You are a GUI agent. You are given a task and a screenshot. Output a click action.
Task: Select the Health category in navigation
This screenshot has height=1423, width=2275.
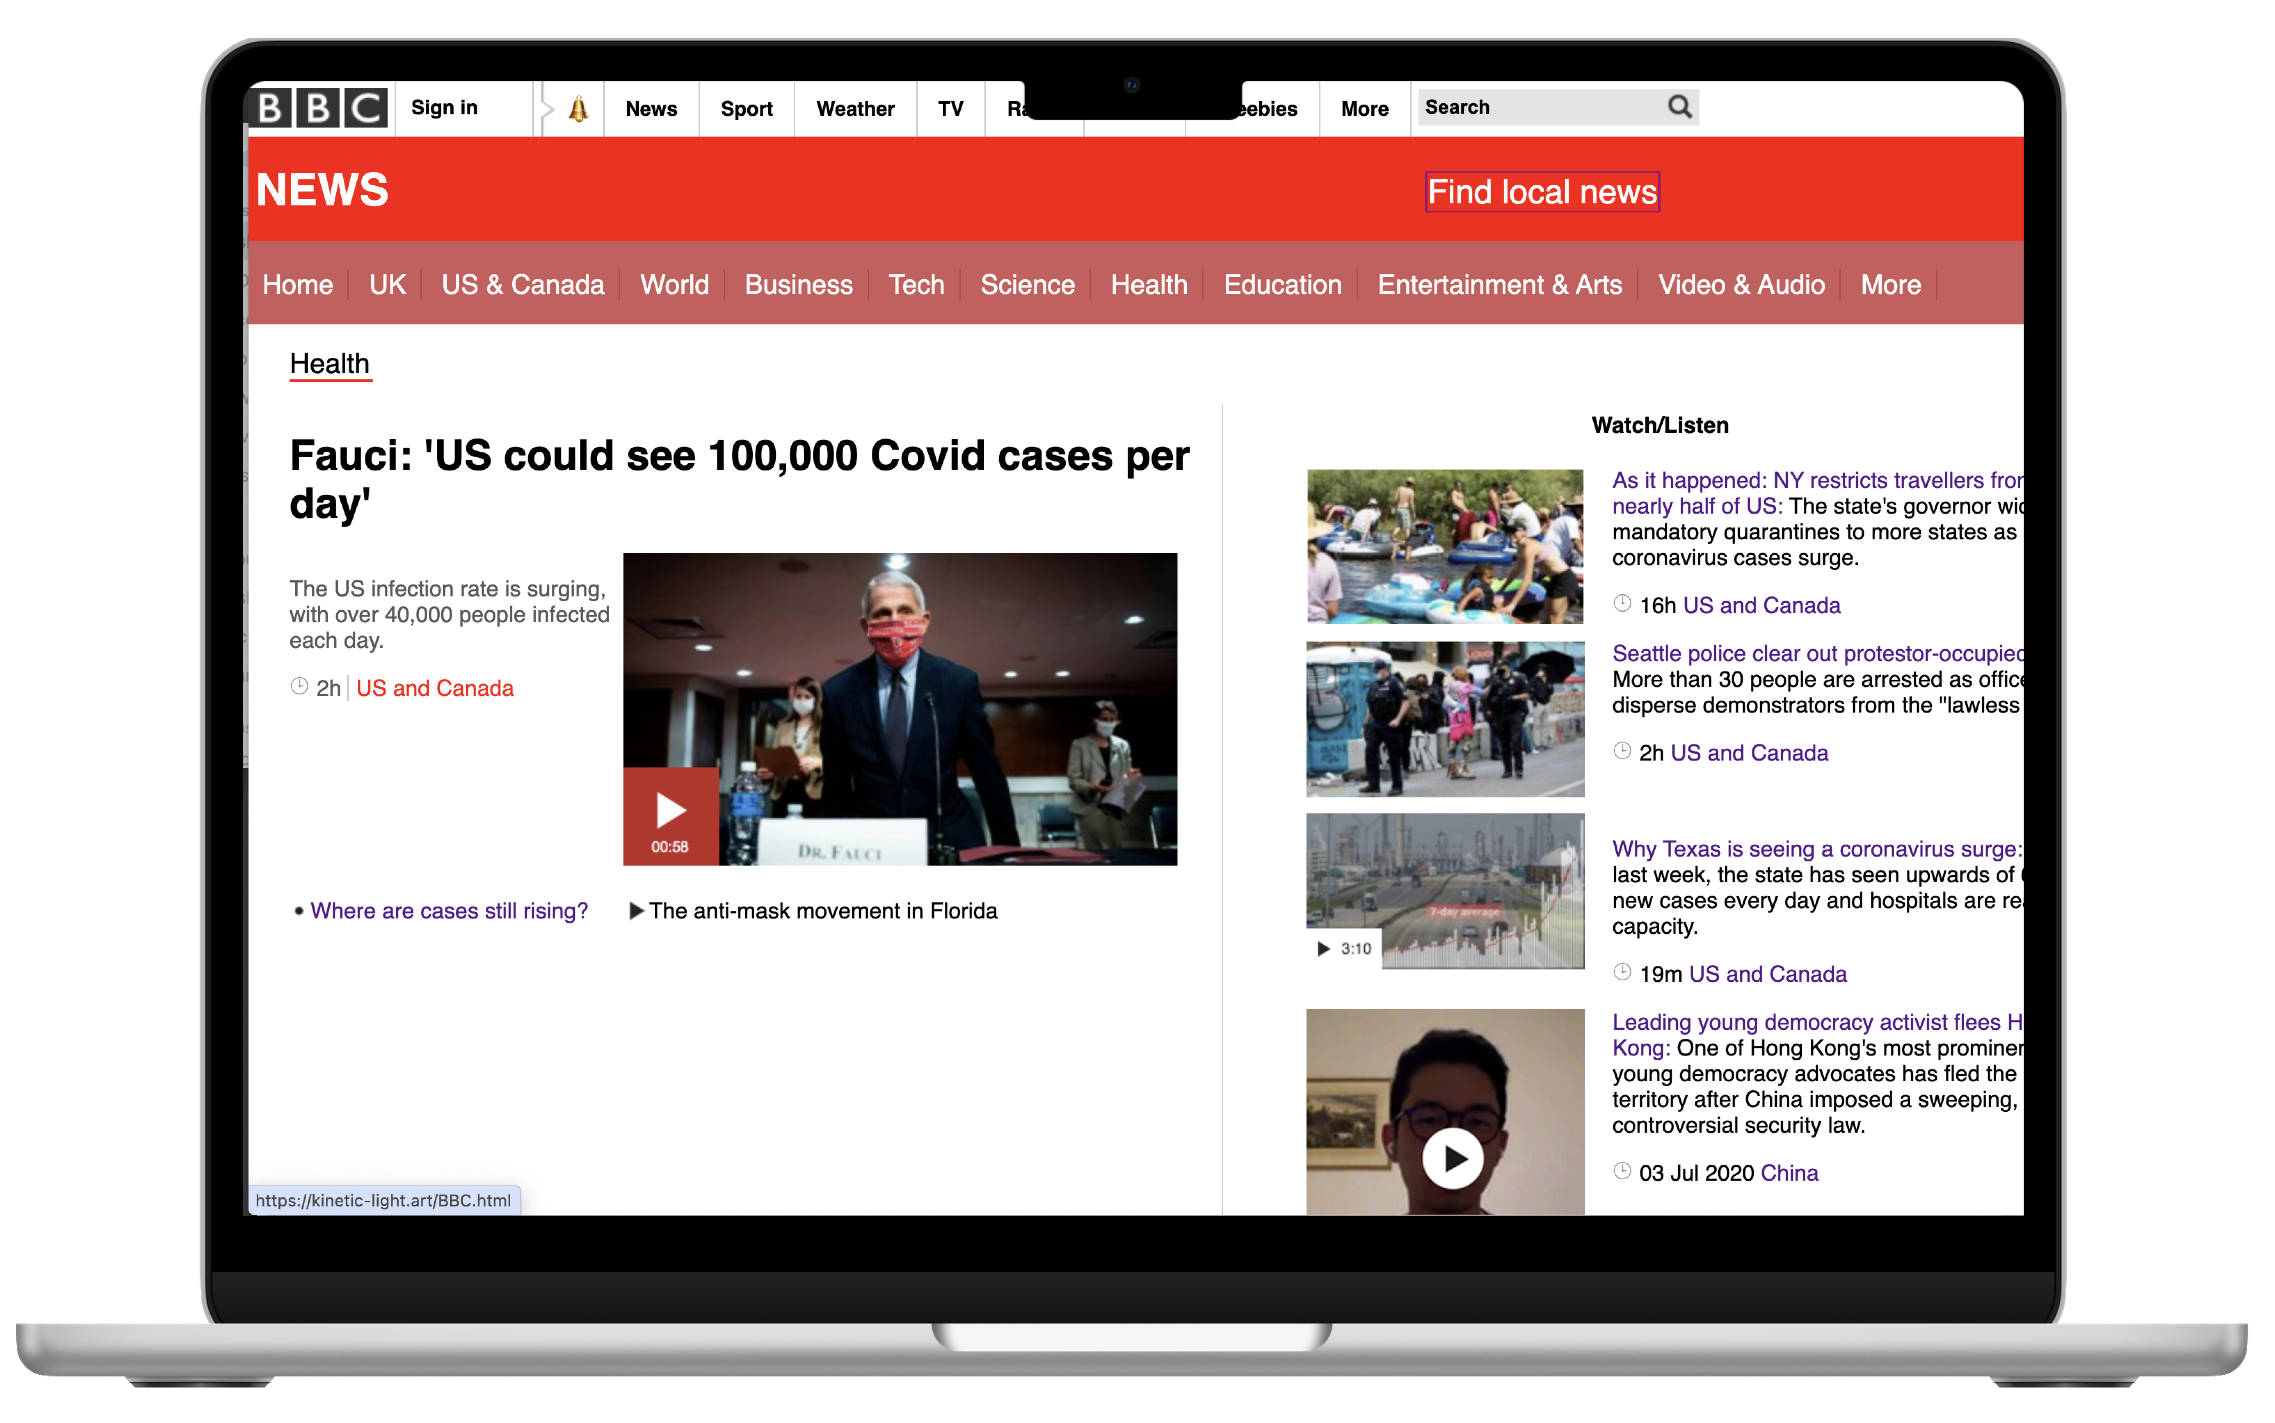click(1148, 285)
